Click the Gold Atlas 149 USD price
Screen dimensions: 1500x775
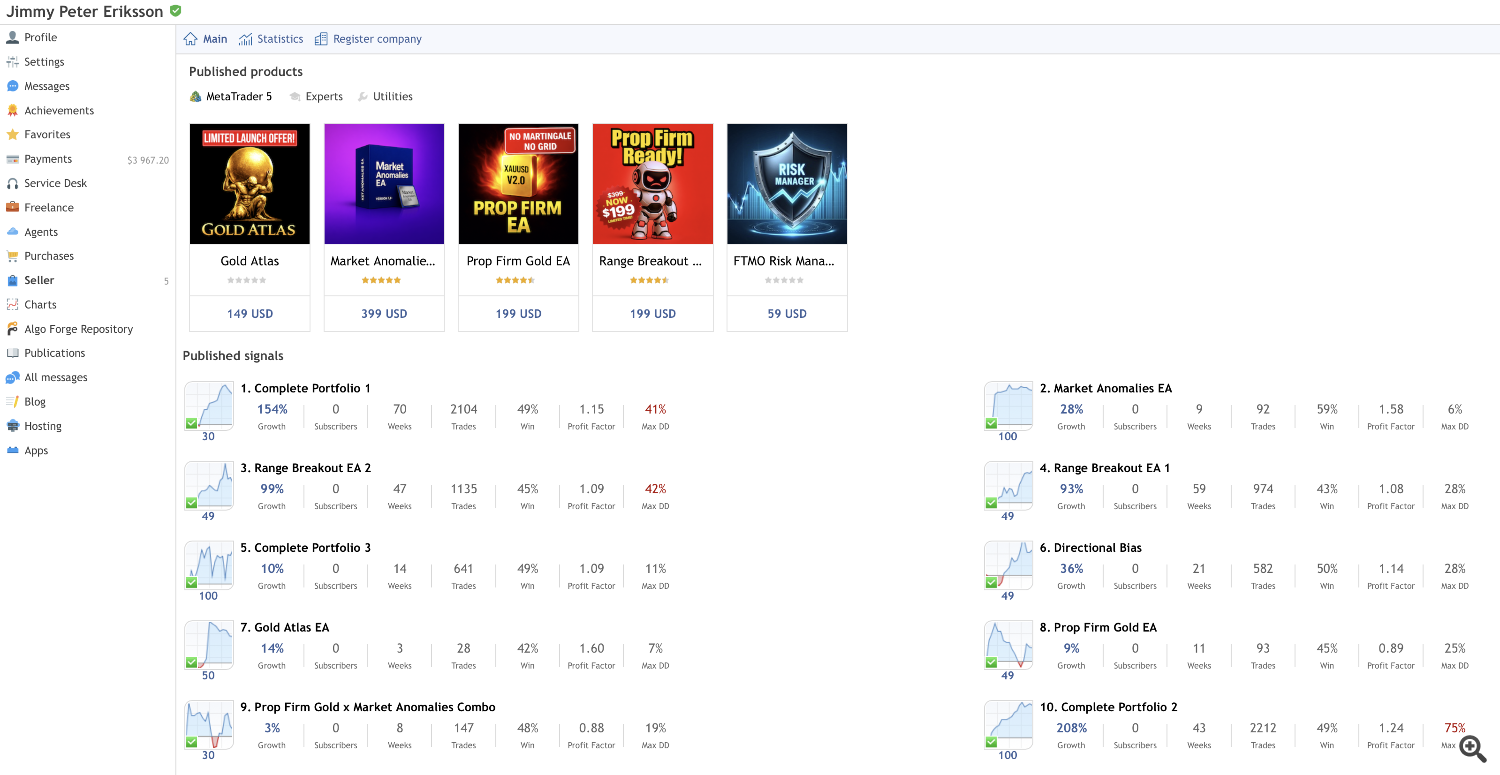click(250, 314)
